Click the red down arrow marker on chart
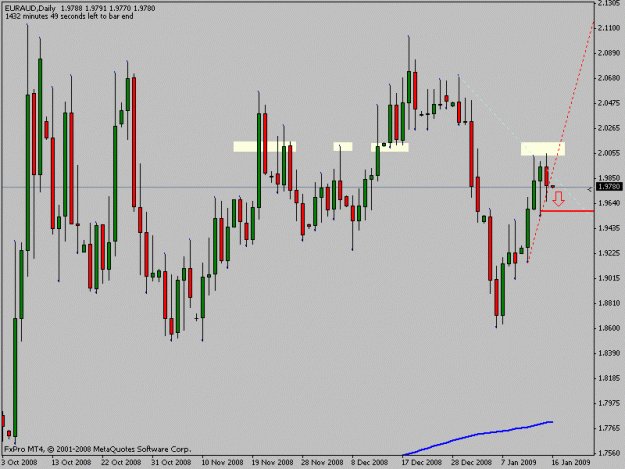This screenshot has height=469, width=625. tap(558, 198)
